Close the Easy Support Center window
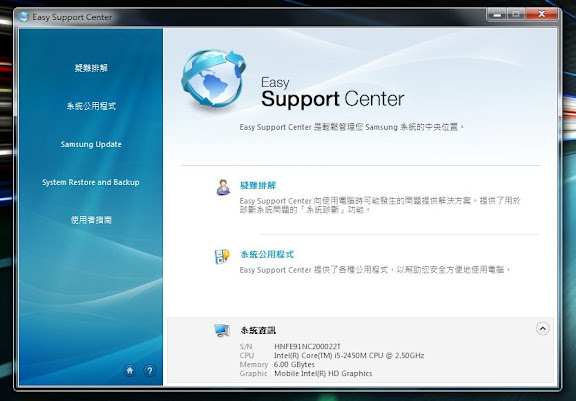The width and height of the screenshot is (576, 401). click(x=541, y=15)
